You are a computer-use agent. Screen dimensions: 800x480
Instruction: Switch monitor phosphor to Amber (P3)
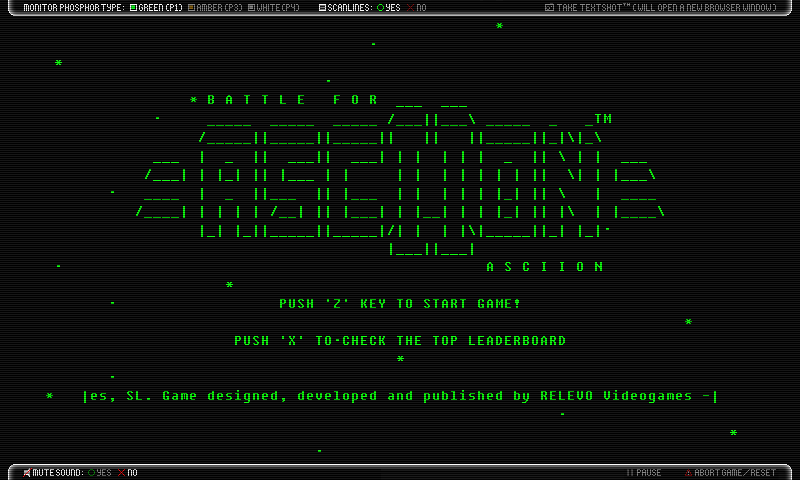coord(215,8)
